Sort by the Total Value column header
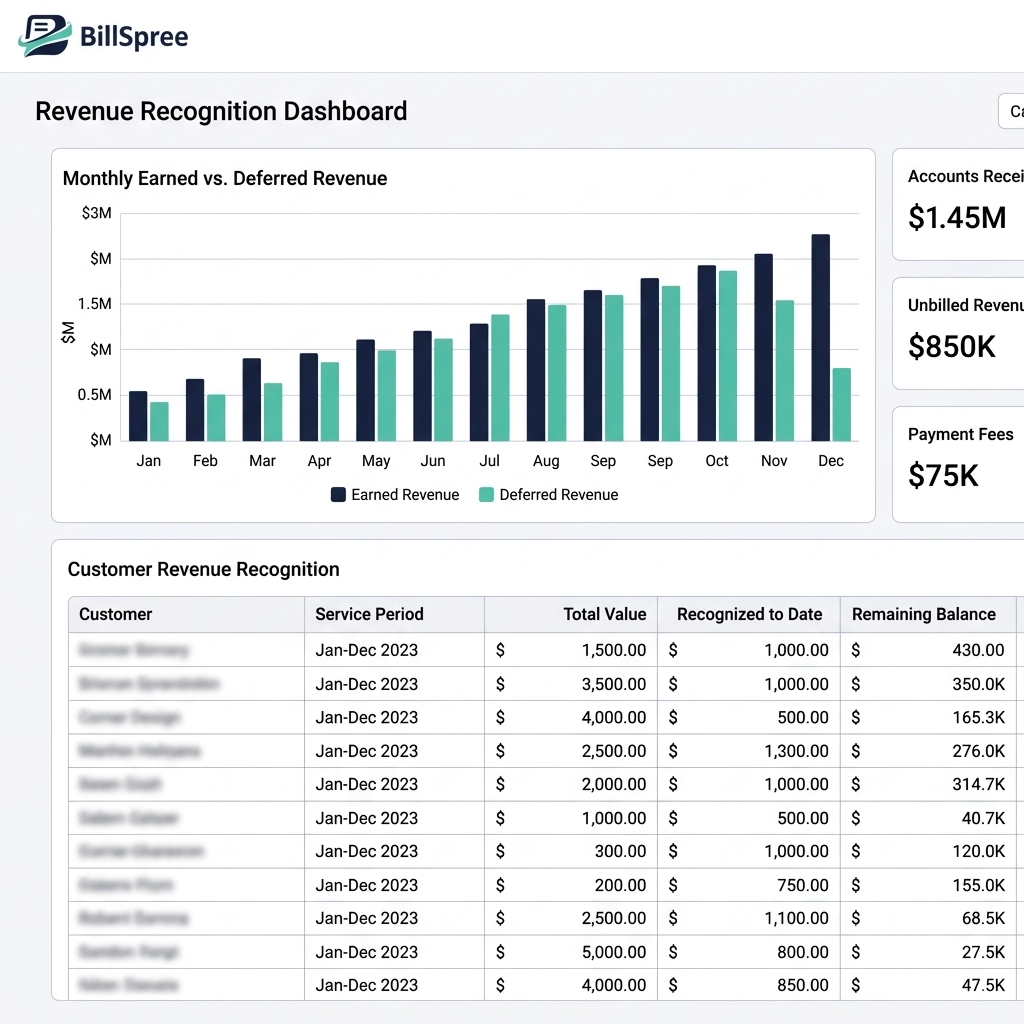 click(x=571, y=614)
